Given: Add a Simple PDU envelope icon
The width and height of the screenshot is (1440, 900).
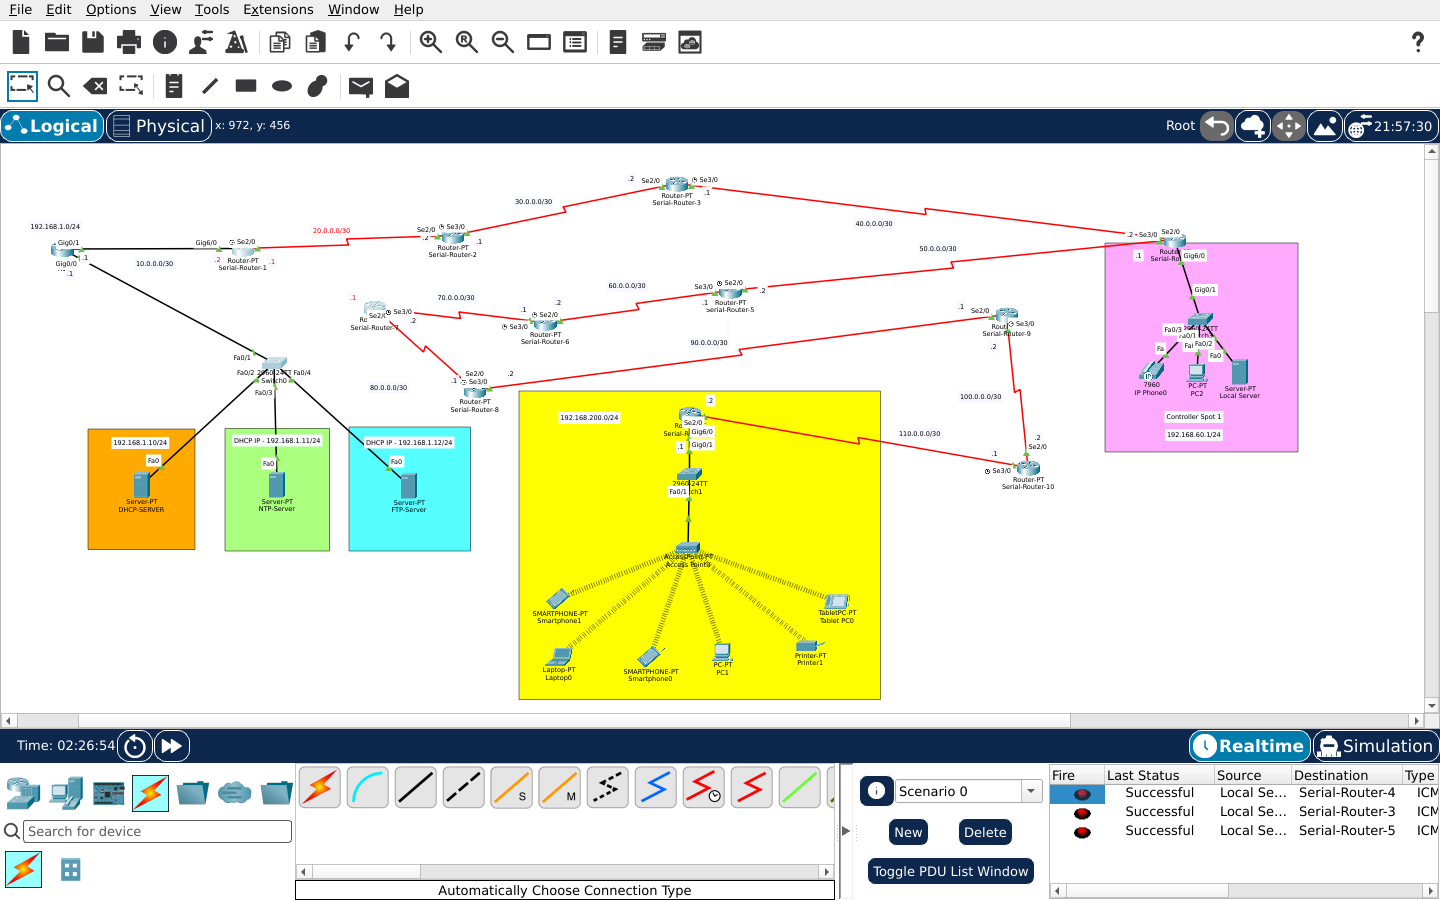Looking at the screenshot, I should point(361,86).
